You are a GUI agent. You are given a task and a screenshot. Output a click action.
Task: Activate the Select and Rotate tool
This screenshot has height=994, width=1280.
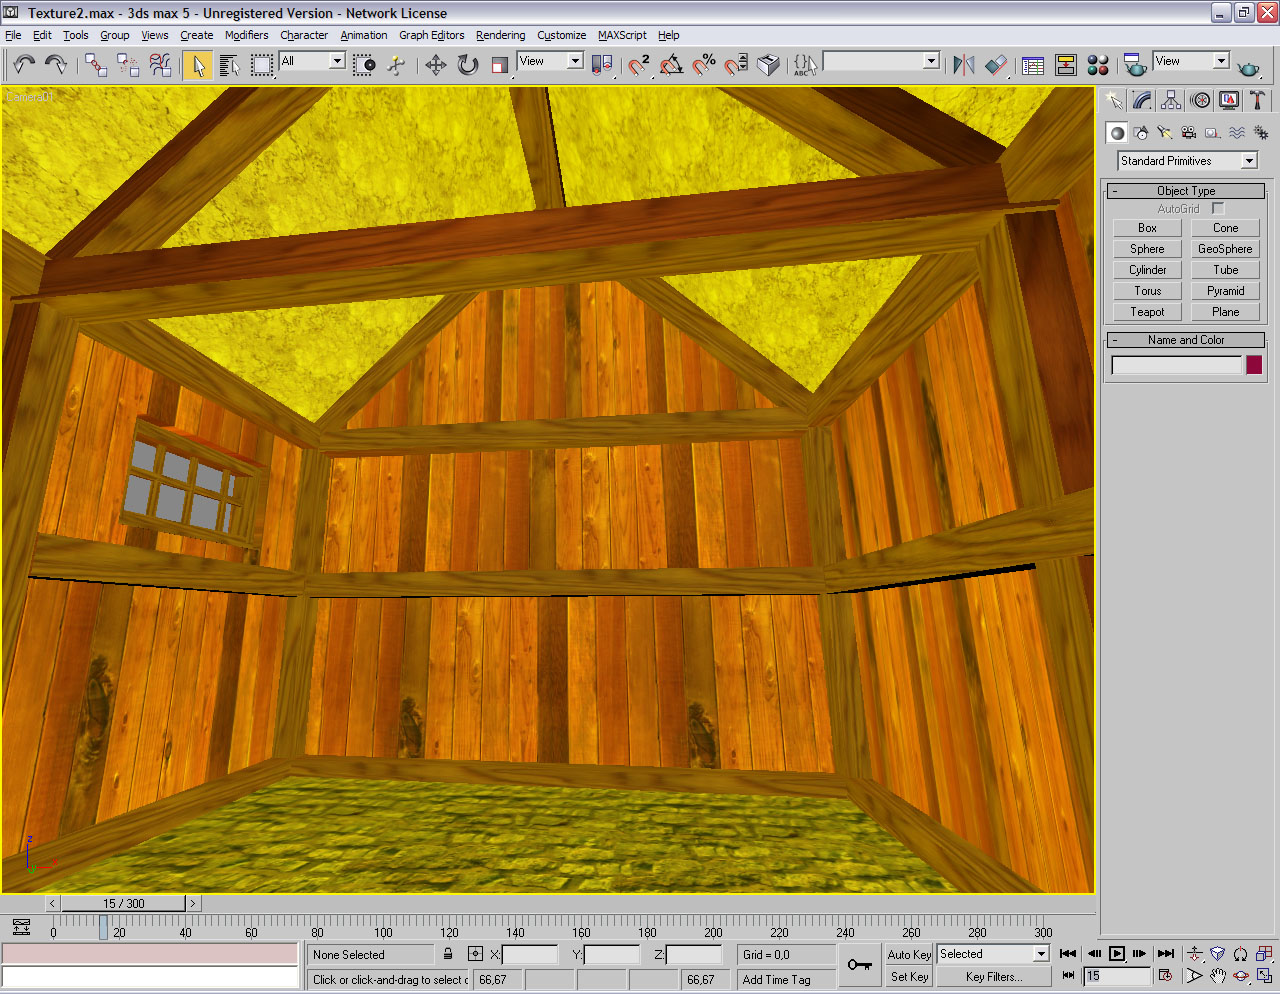click(x=467, y=66)
